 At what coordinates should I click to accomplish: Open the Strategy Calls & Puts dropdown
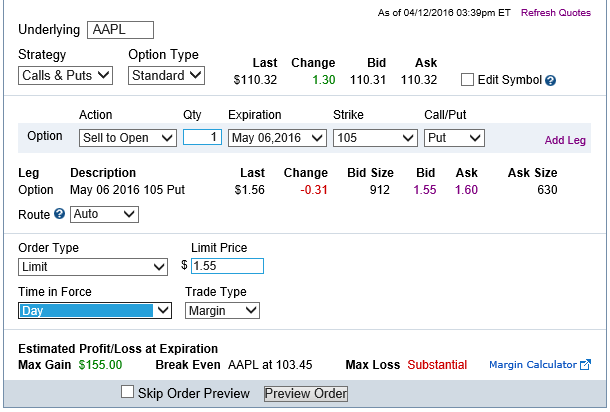[x=65, y=75]
